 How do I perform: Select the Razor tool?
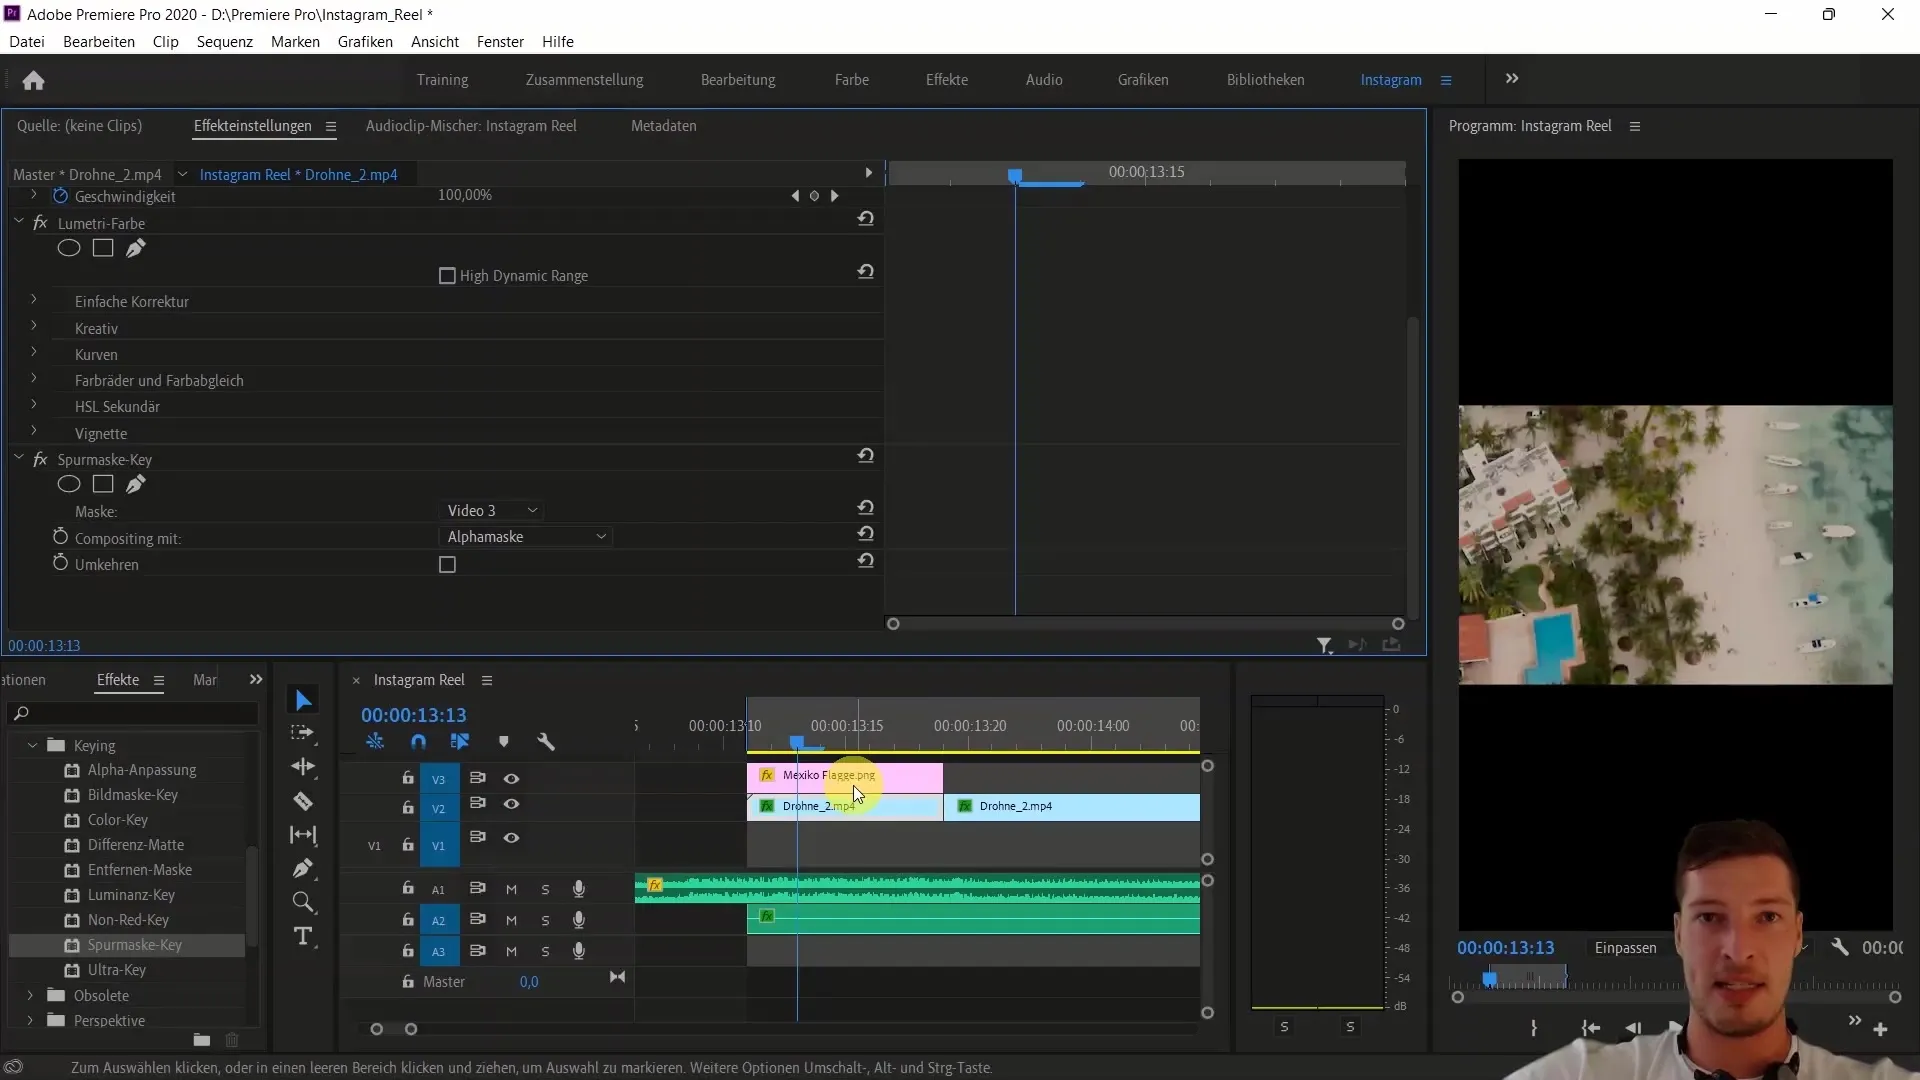(x=303, y=801)
